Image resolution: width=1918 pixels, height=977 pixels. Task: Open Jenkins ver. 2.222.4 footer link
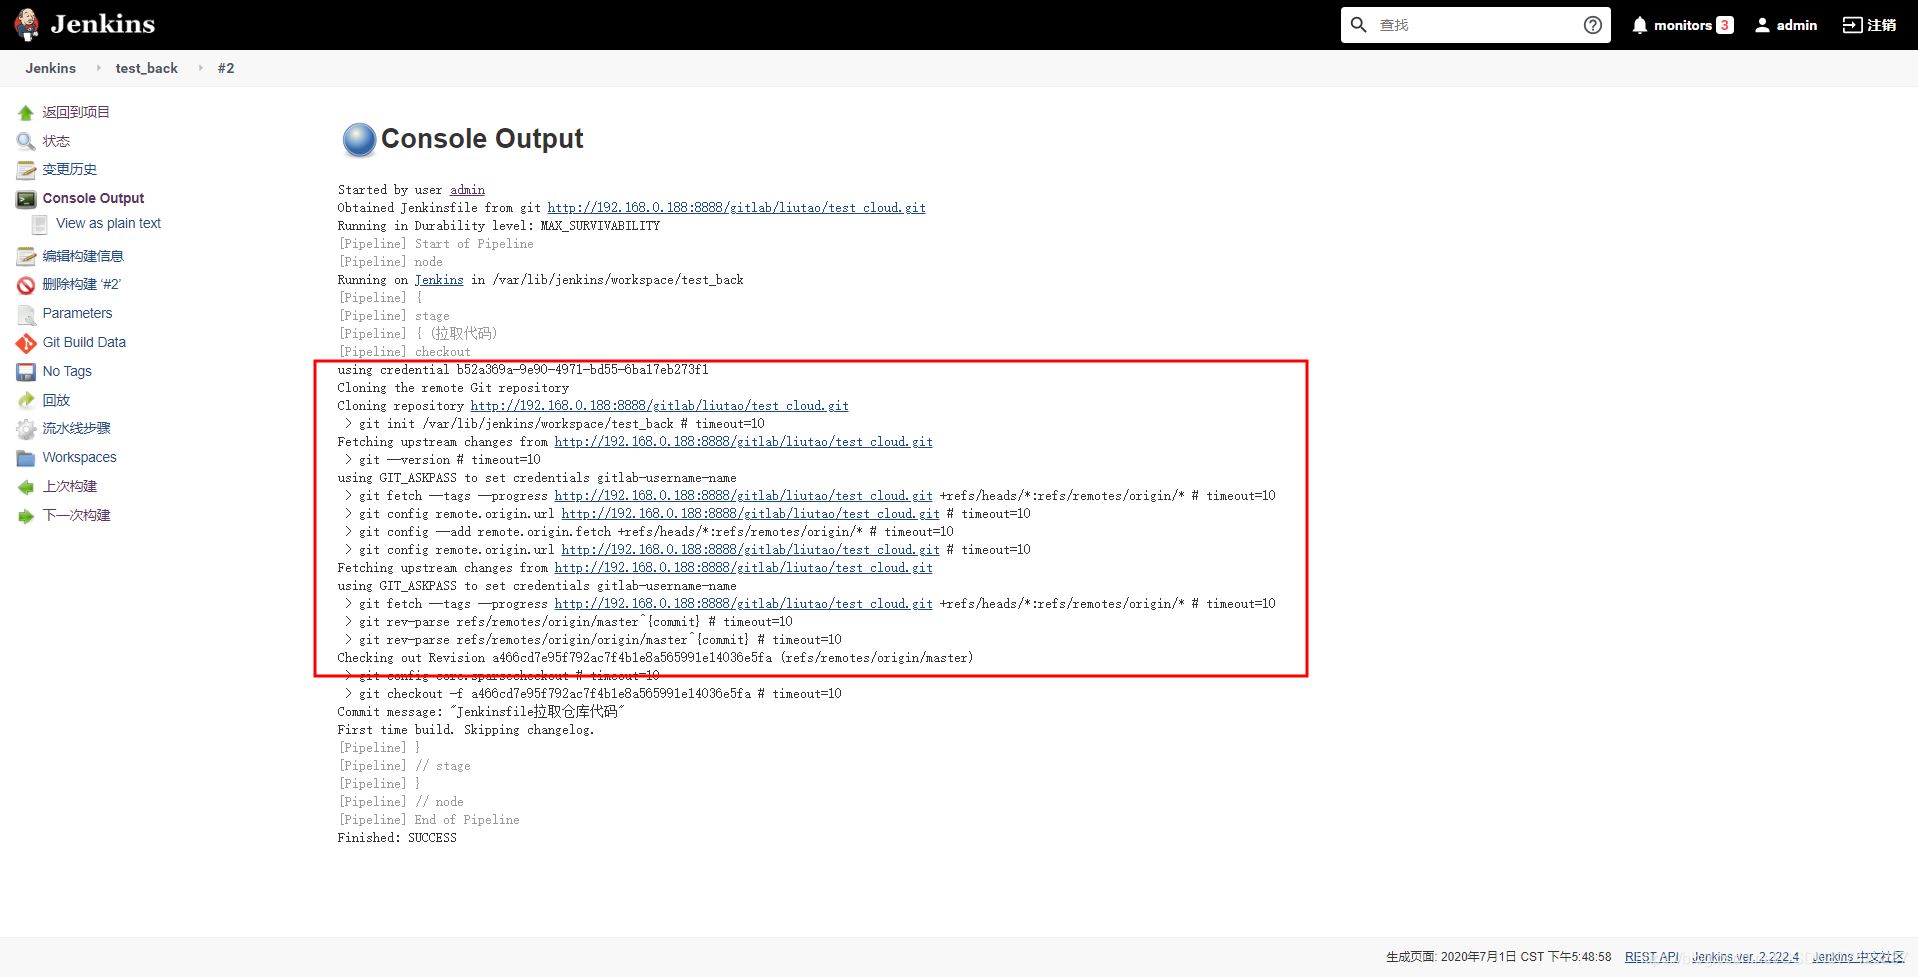tap(1745, 957)
